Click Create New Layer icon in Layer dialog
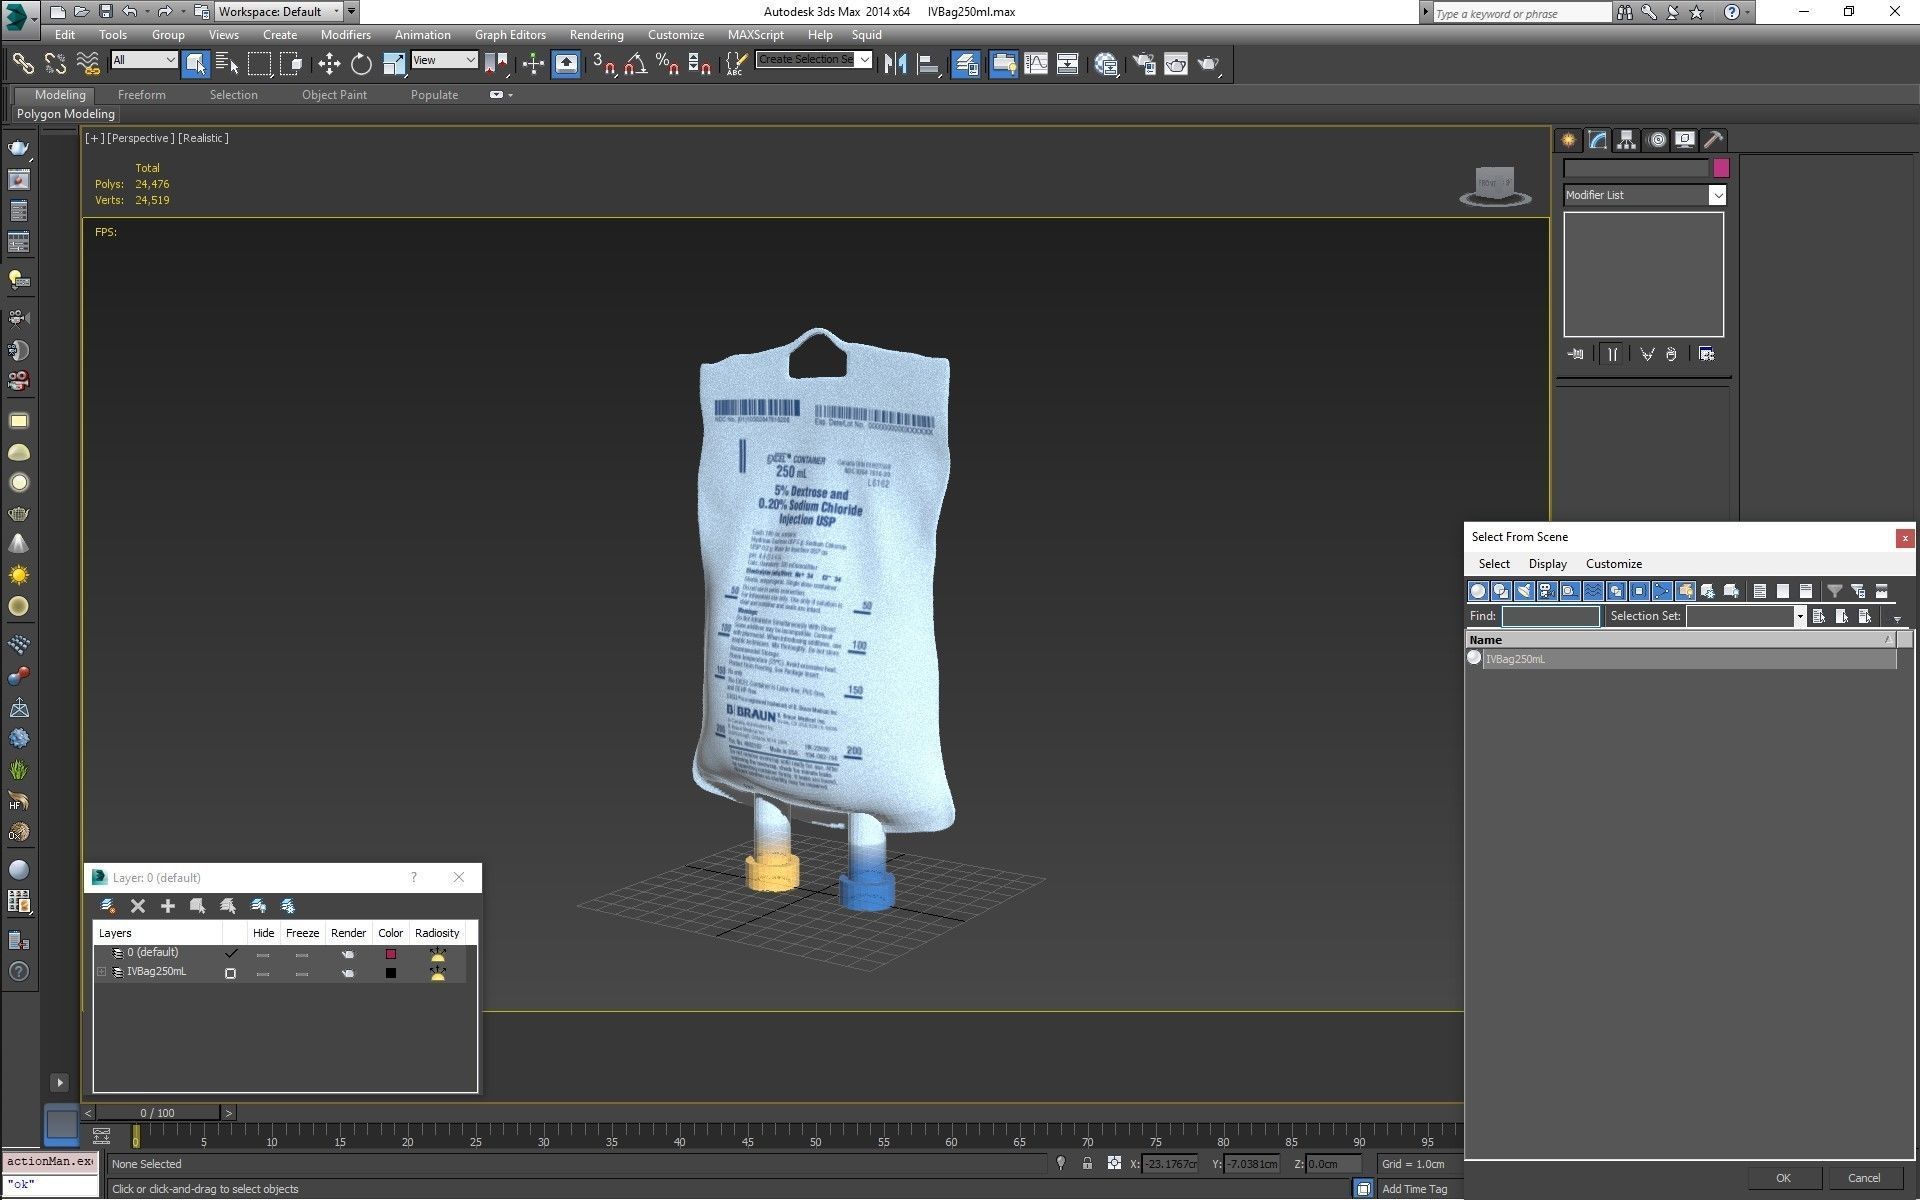Viewport: 1920px width, 1200px height. tap(108, 906)
